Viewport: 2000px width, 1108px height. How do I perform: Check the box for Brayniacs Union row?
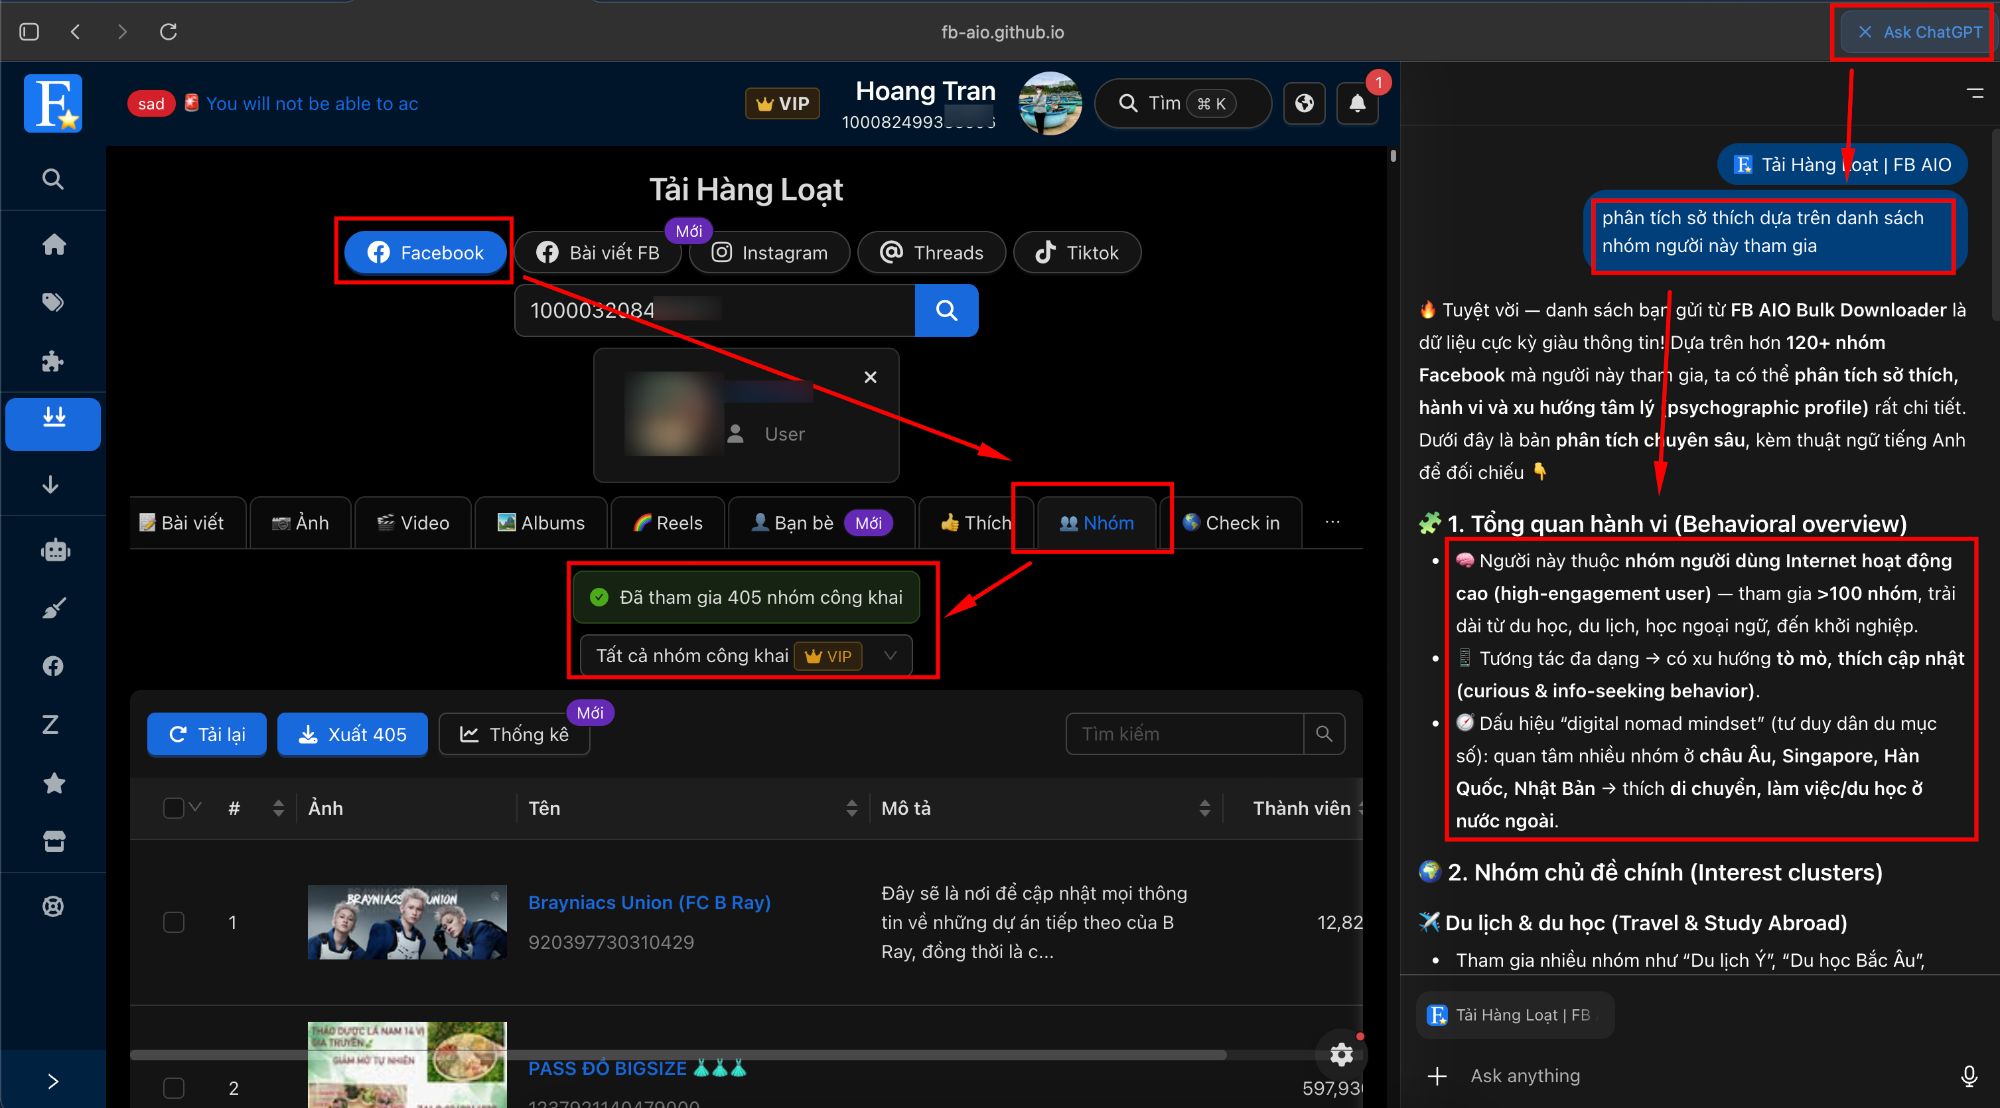(174, 922)
